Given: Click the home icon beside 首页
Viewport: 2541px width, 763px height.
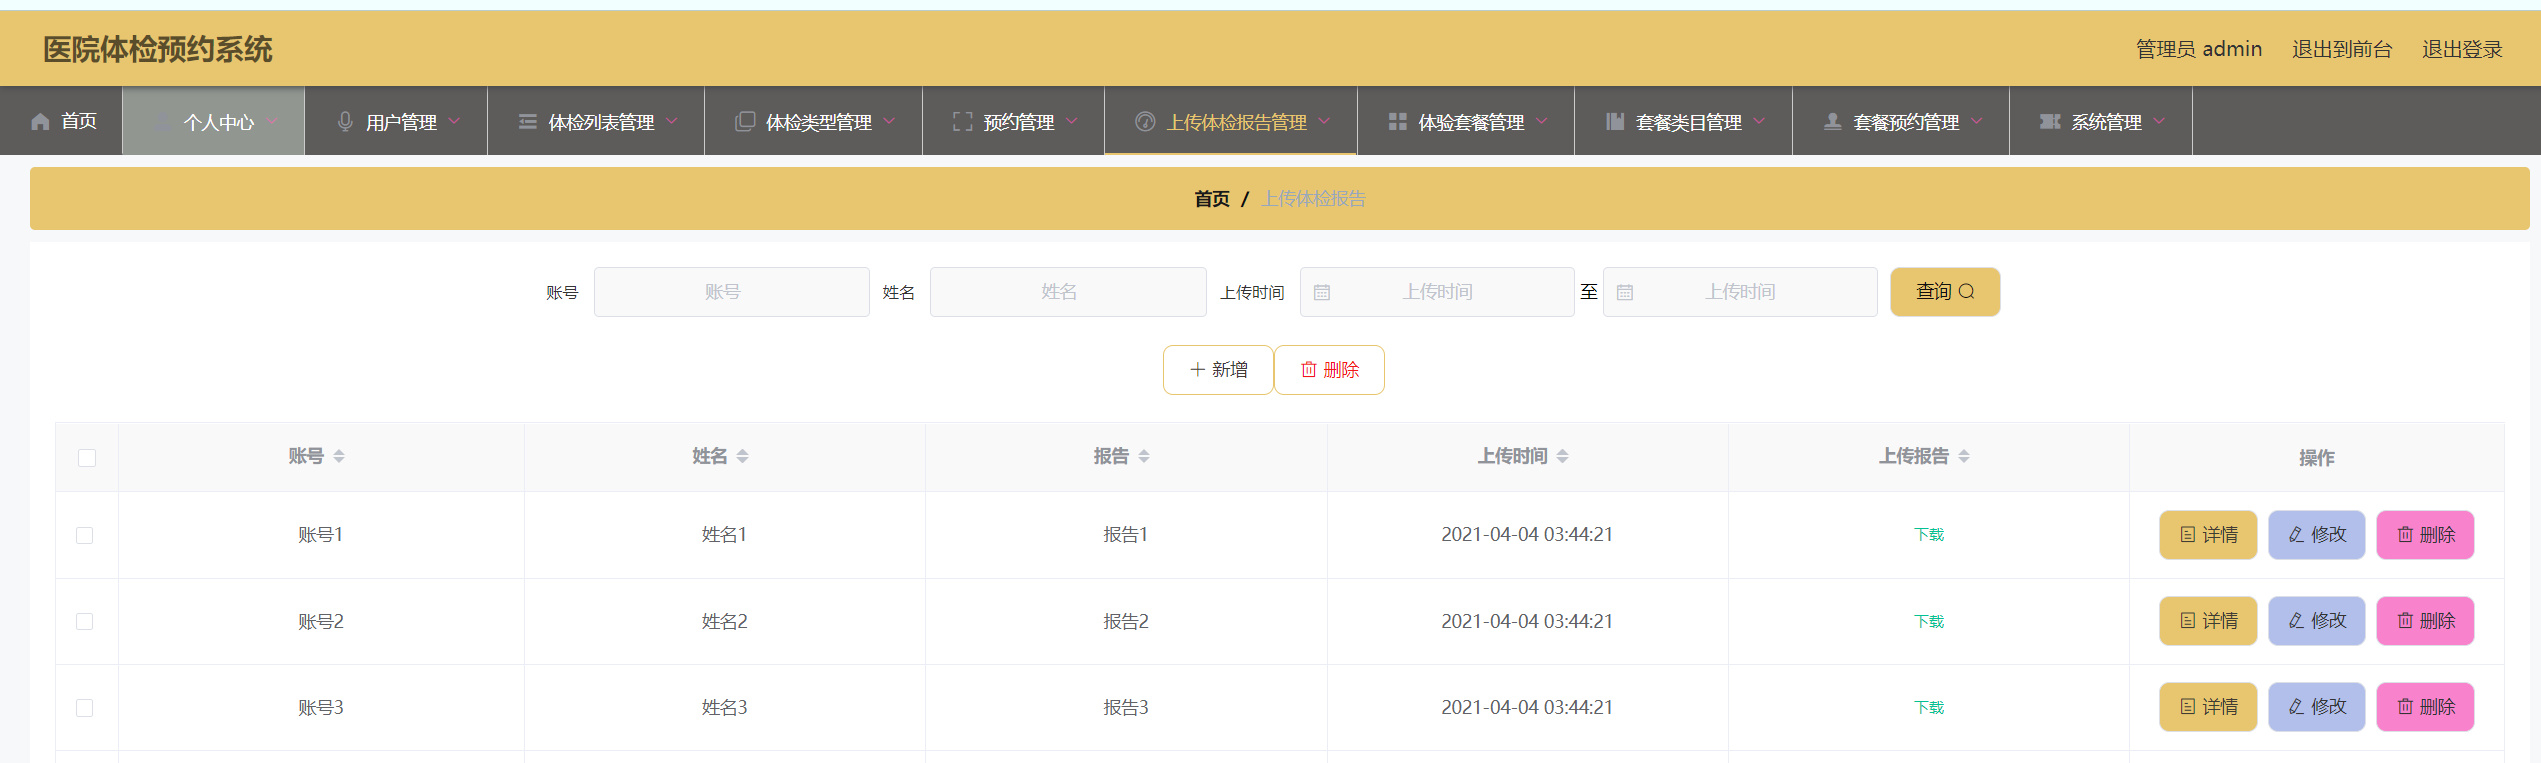Looking at the screenshot, I should 40,122.
